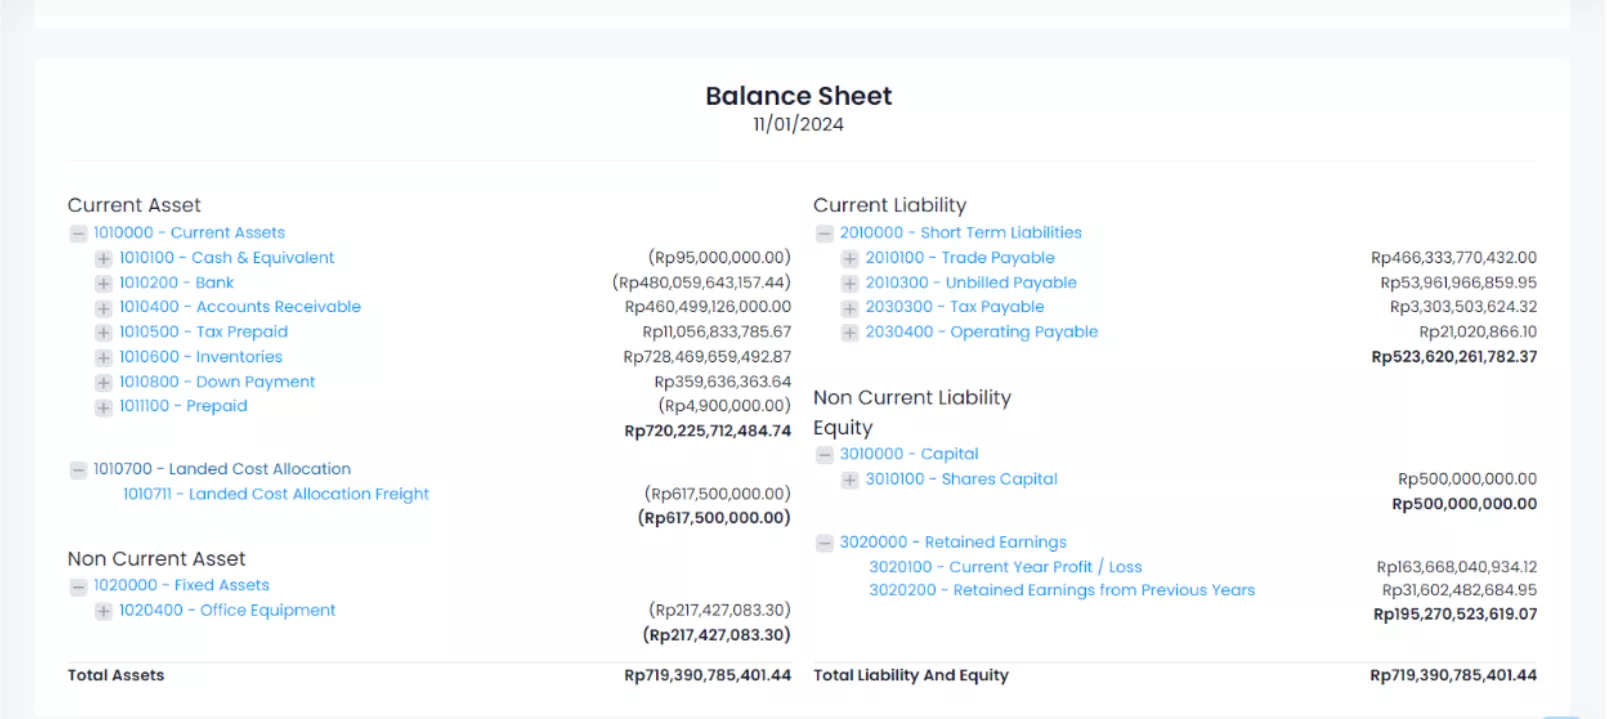The image size is (1607, 719).
Task: Expand the Inventories plus icon
Action: (x=103, y=357)
